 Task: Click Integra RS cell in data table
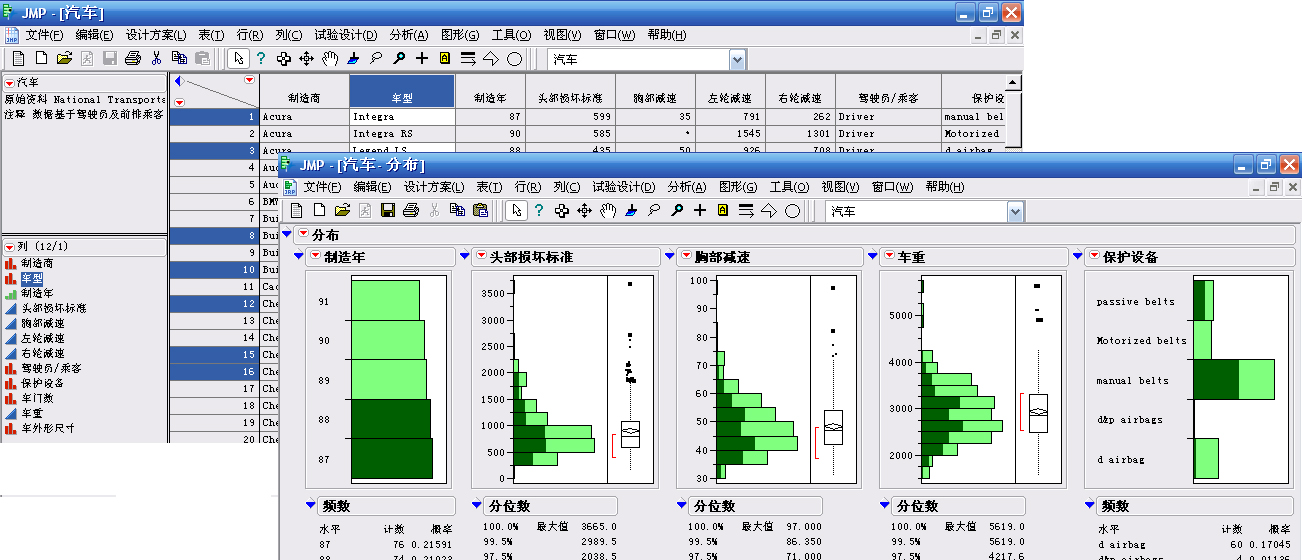point(402,133)
